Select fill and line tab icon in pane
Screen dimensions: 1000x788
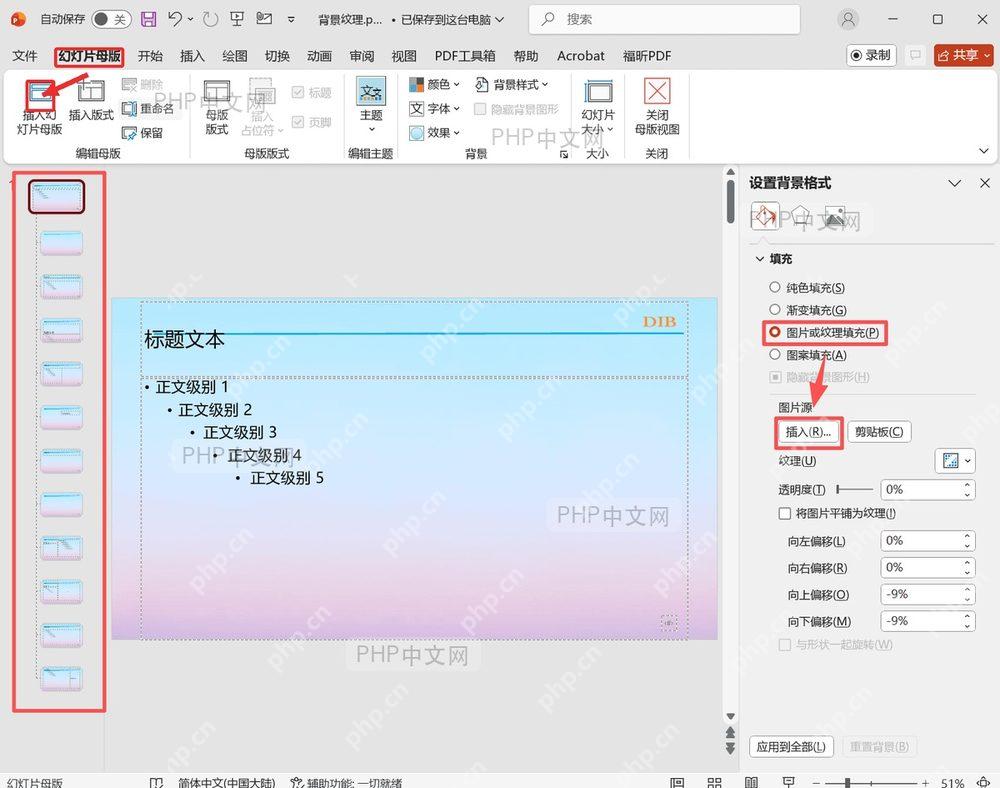765,217
